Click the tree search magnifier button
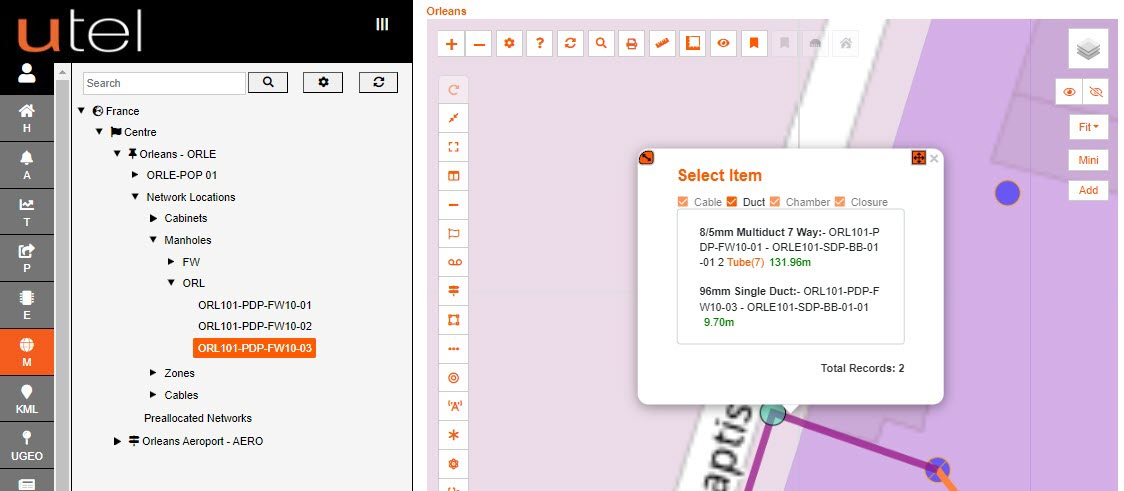Viewport: 1124px width, 491px height. pyautogui.click(x=268, y=82)
